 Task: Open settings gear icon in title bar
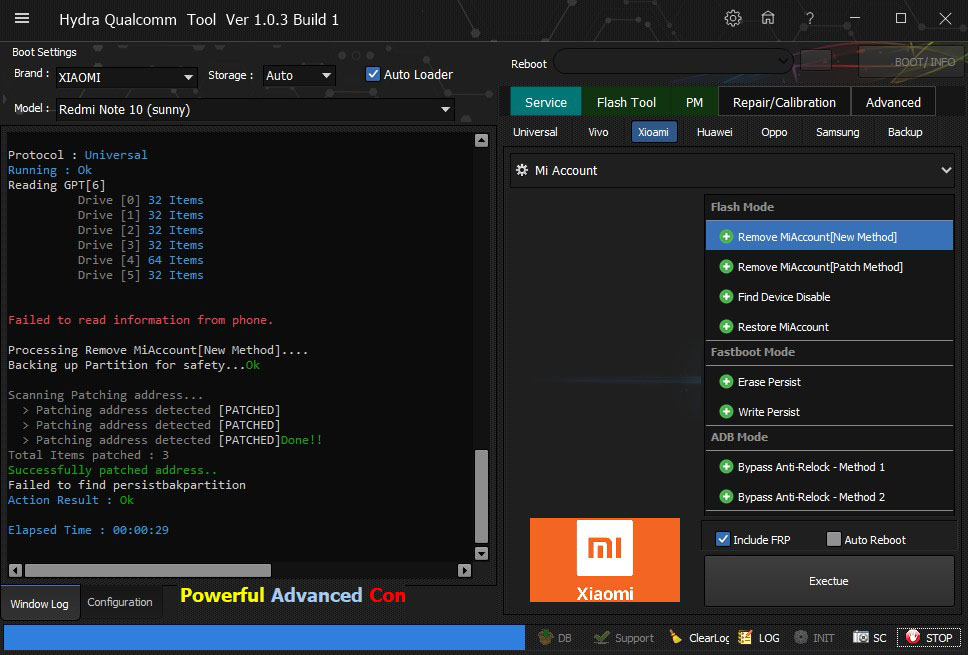pyautogui.click(x=733, y=19)
